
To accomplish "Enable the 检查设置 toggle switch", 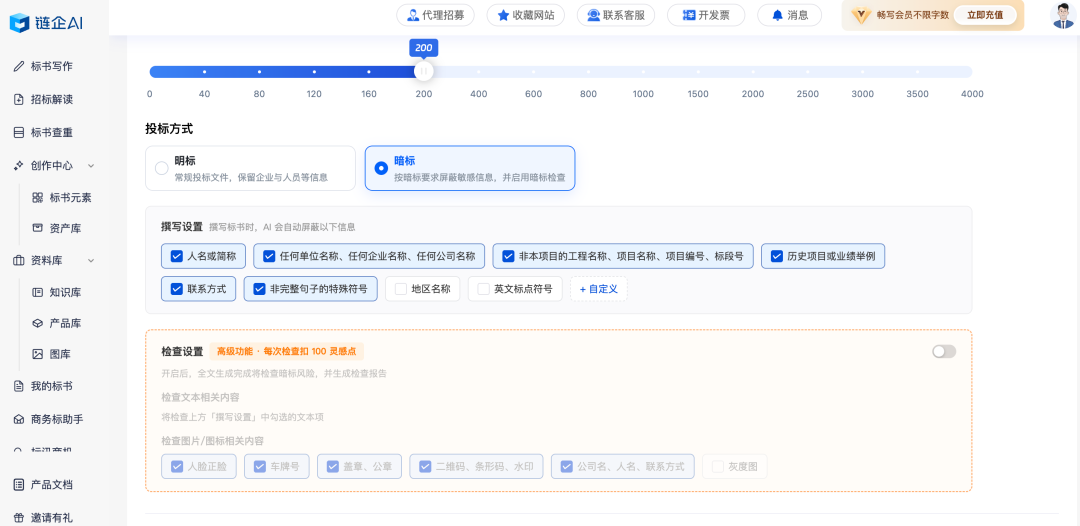I will [944, 352].
